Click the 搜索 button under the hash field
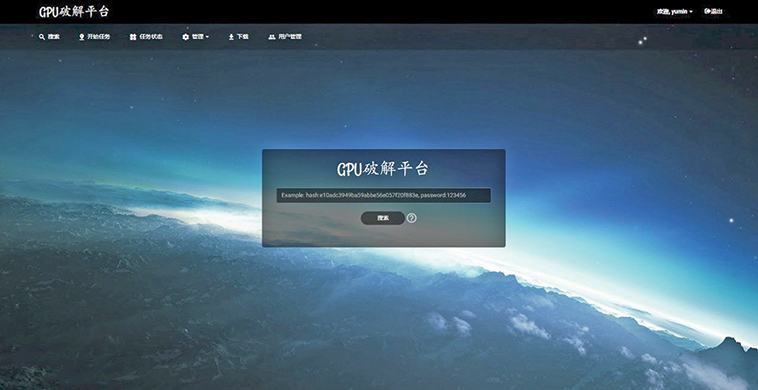Image resolution: width=758 pixels, height=390 pixels. click(x=383, y=218)
